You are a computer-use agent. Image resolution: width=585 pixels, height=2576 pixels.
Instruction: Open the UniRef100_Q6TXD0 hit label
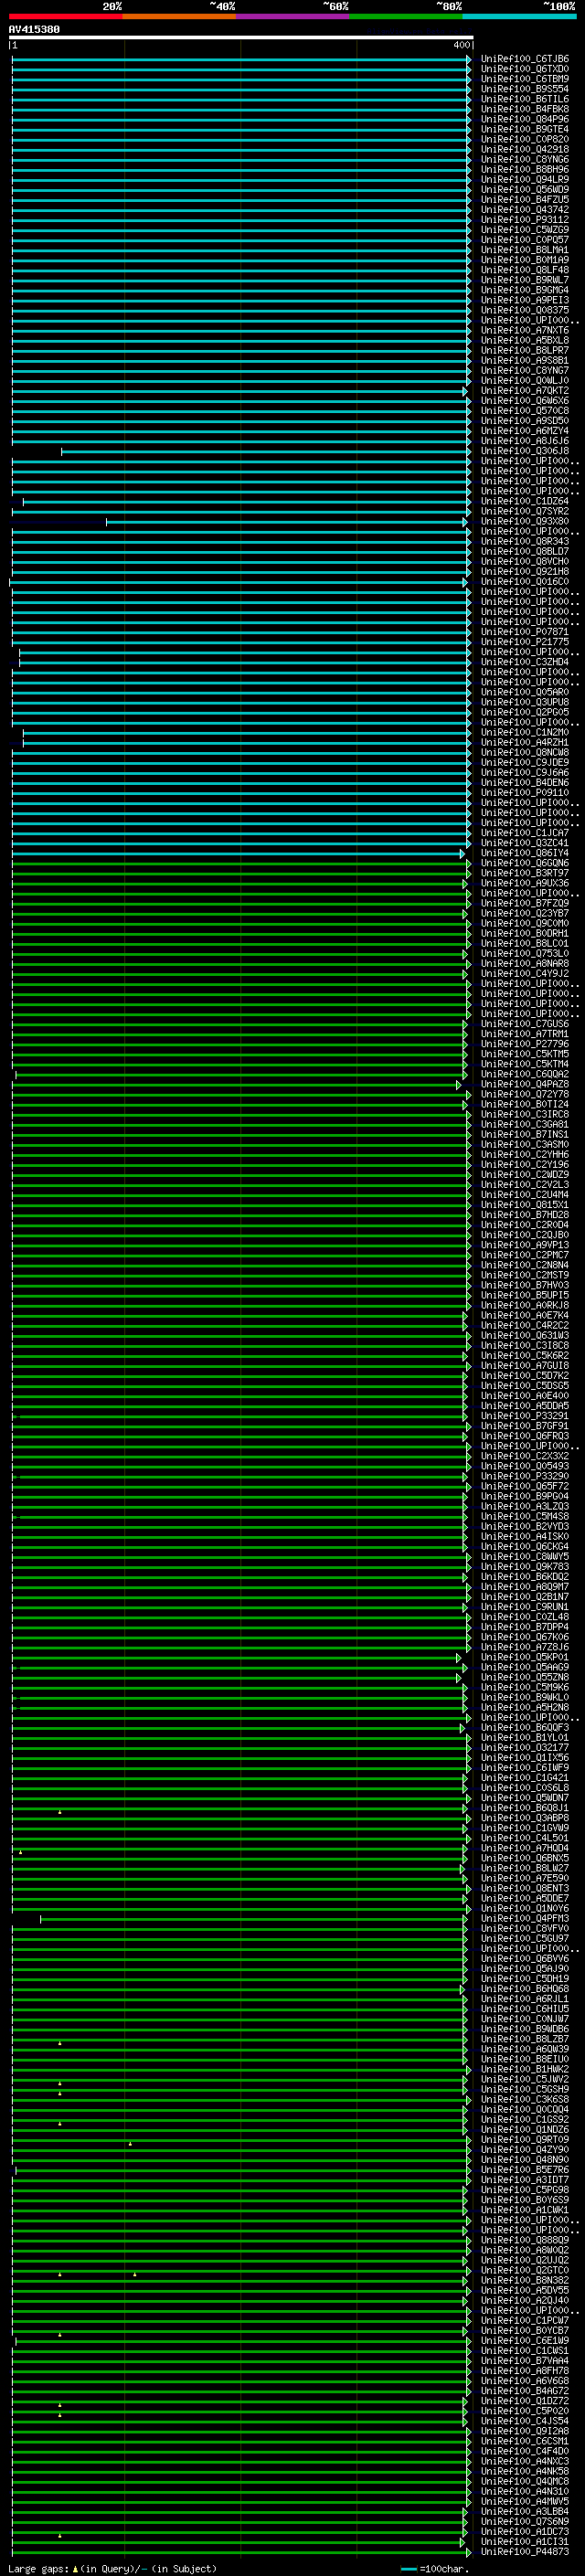(525, 69)
